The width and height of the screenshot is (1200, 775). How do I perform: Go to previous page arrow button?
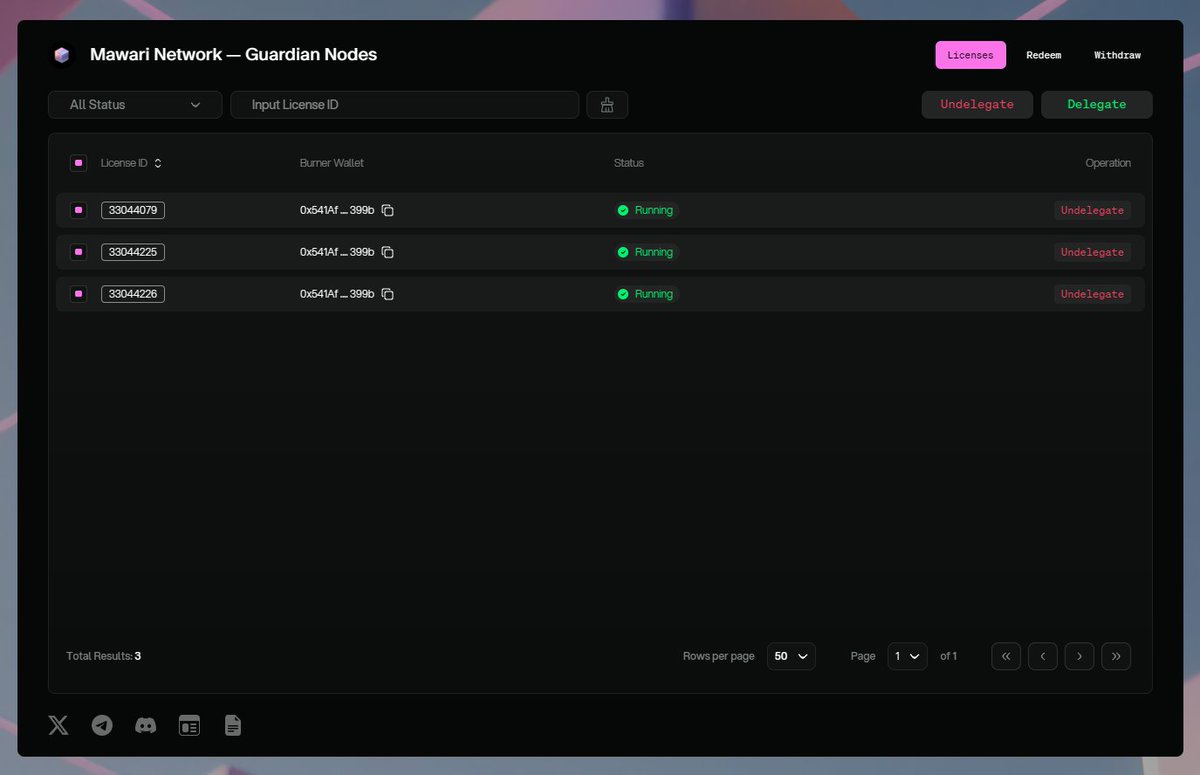coord(1043,656)
